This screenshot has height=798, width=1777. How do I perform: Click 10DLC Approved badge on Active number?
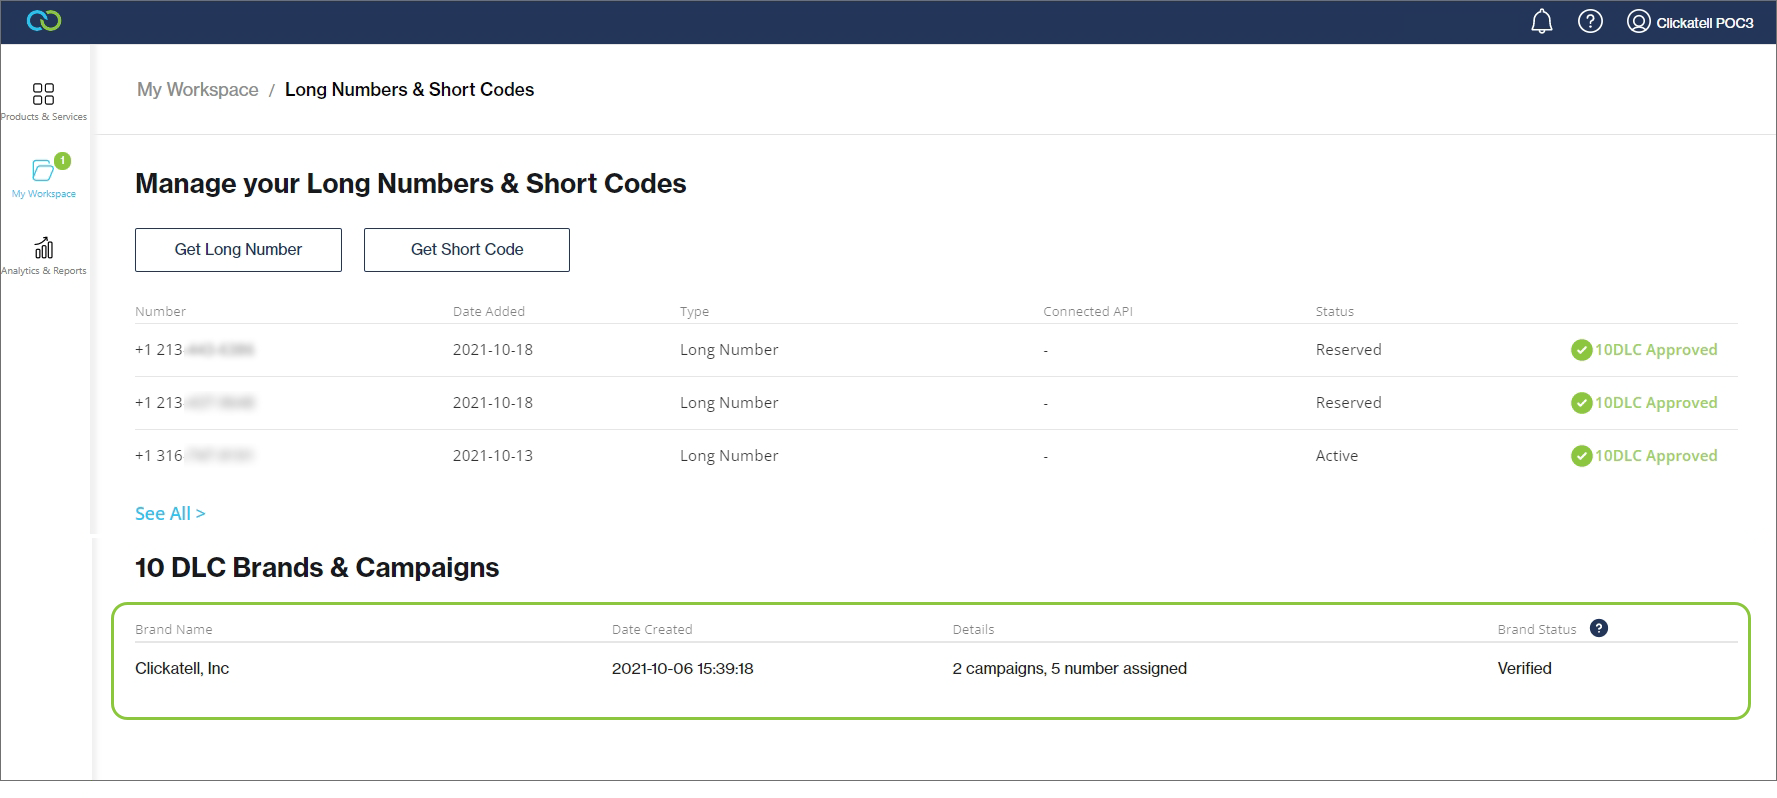point(1644,456)
